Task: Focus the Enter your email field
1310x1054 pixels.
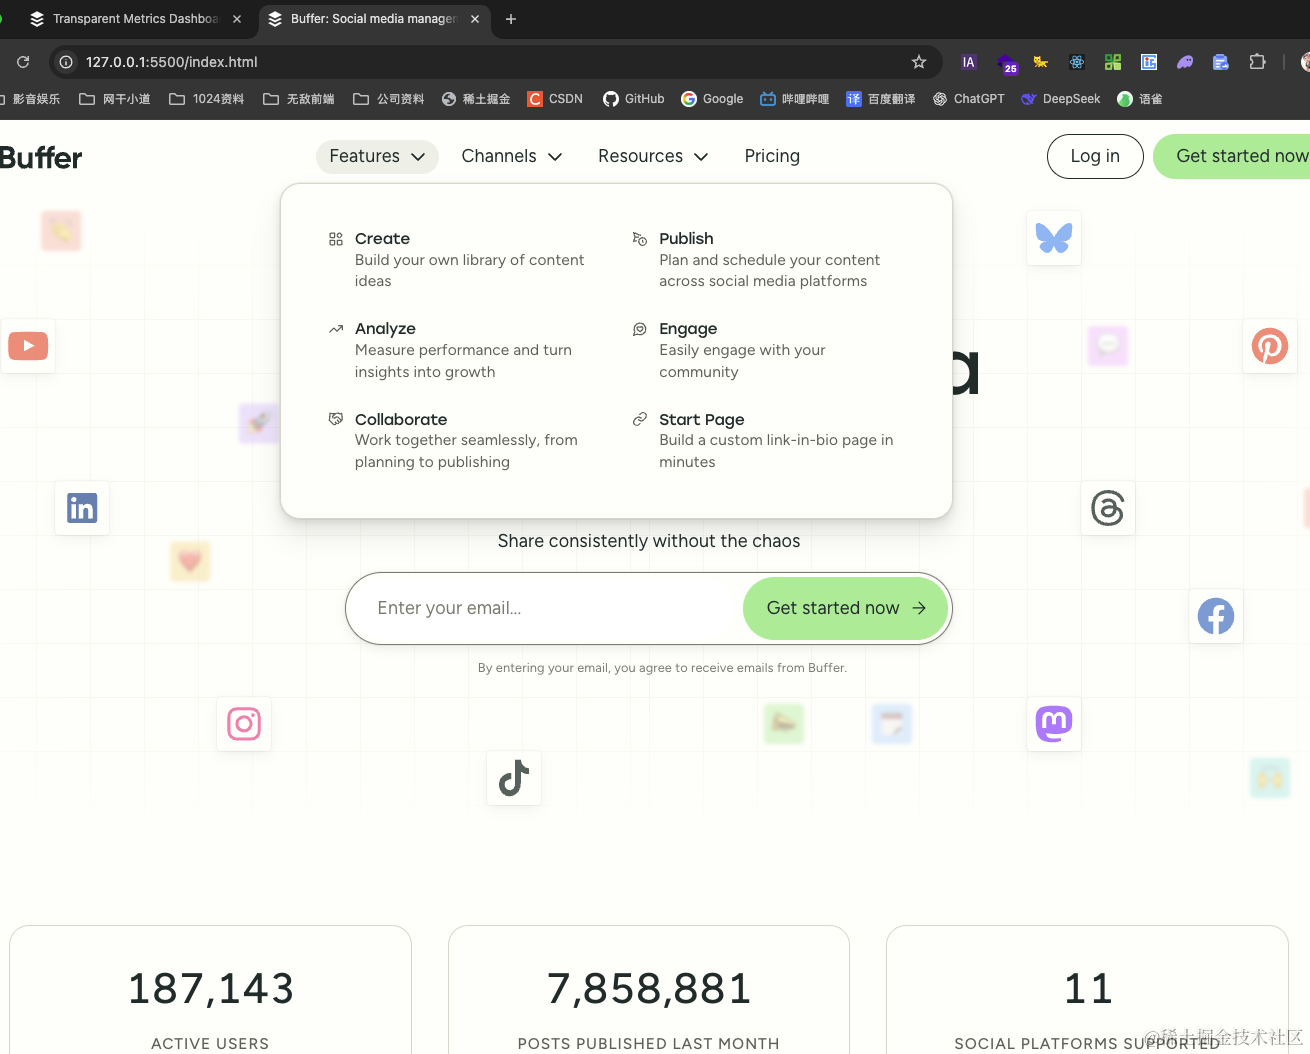Action: pyautogui.click(x=545, y=608)
